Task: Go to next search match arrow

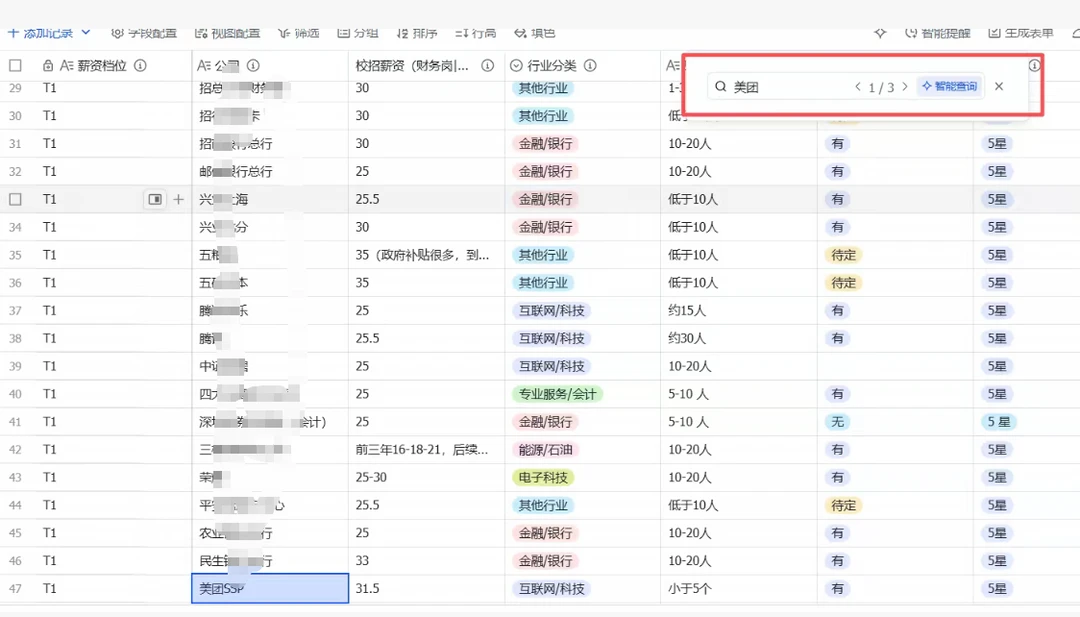Action: pyautogui.click(x=905, y=87)
